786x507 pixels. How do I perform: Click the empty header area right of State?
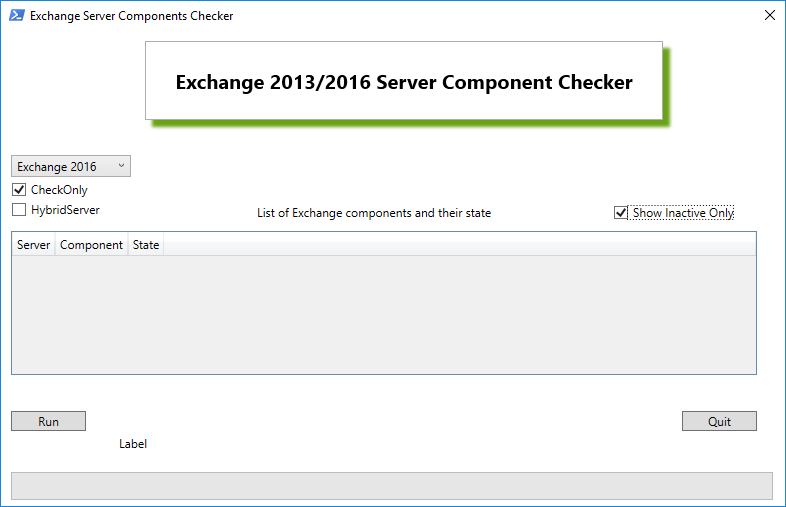click(x=460, y=245)
